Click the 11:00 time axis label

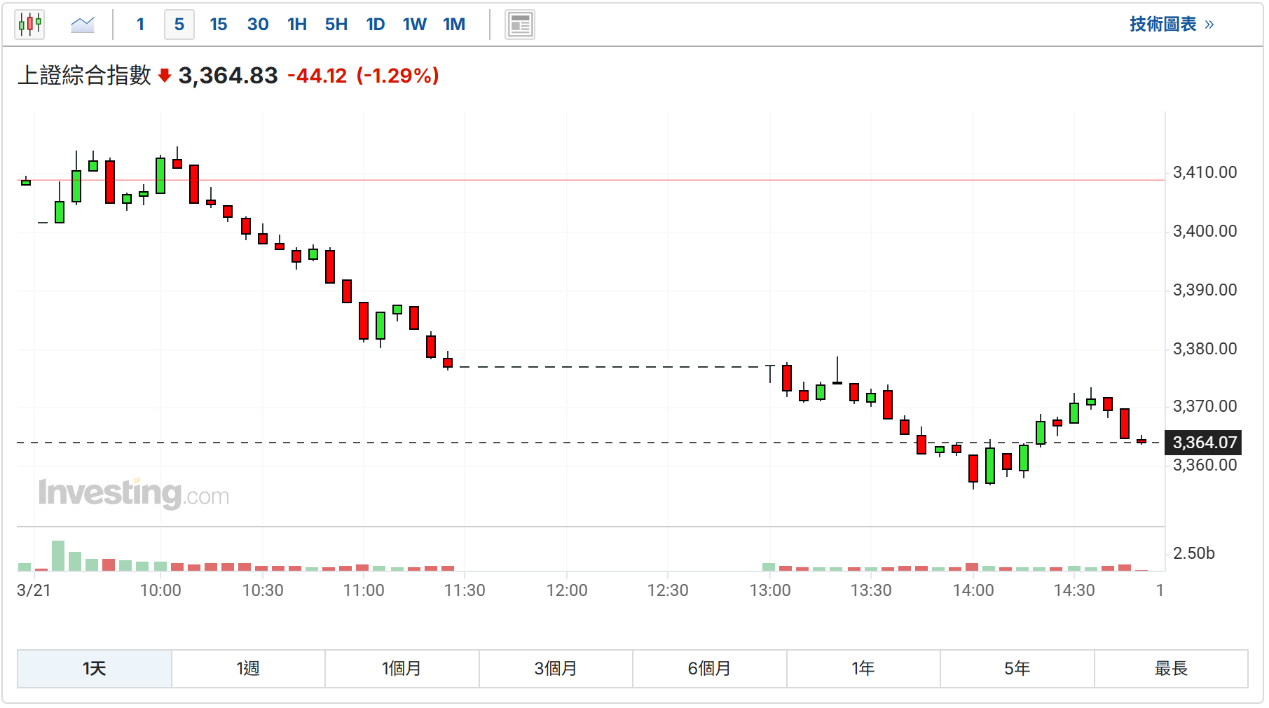click(x=364, y=590)
